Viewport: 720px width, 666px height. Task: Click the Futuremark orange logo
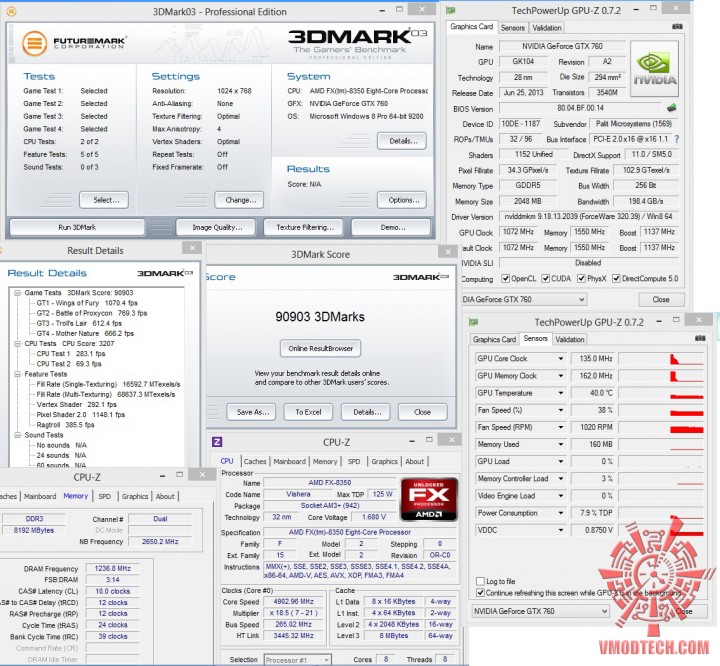click(34, 44)
